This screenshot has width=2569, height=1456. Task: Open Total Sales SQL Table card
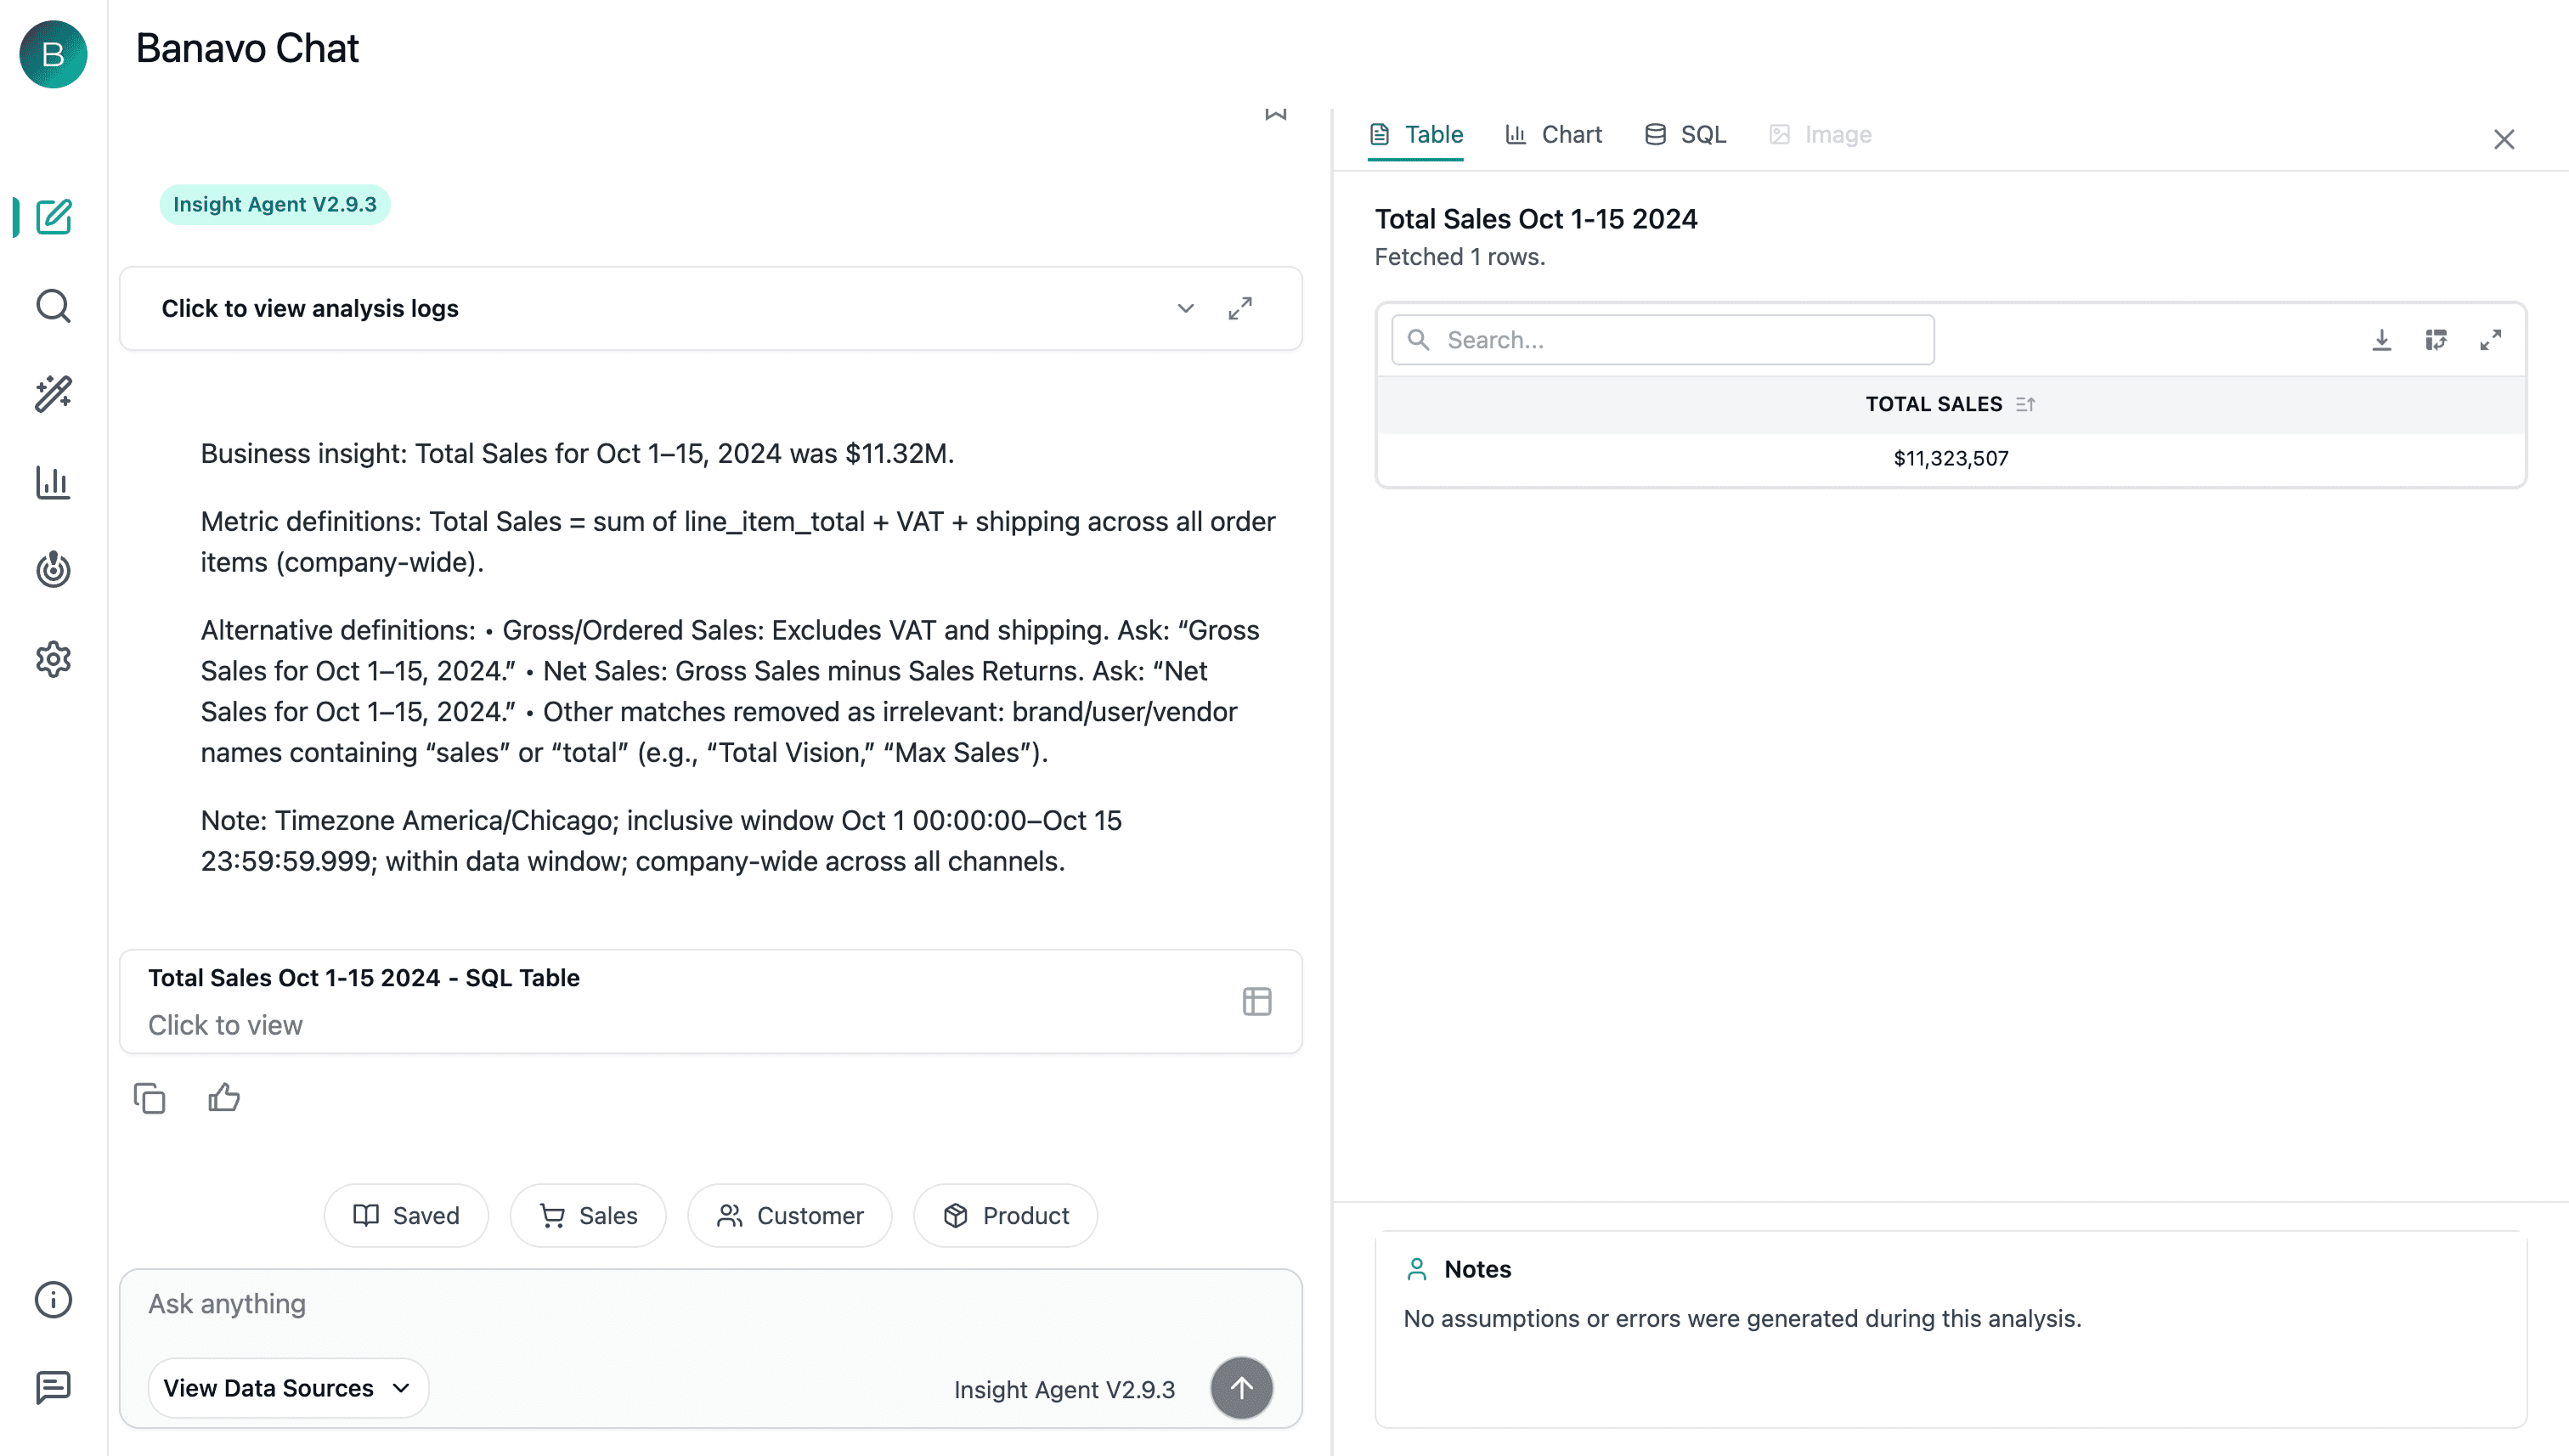click(x=710, y=1001)
